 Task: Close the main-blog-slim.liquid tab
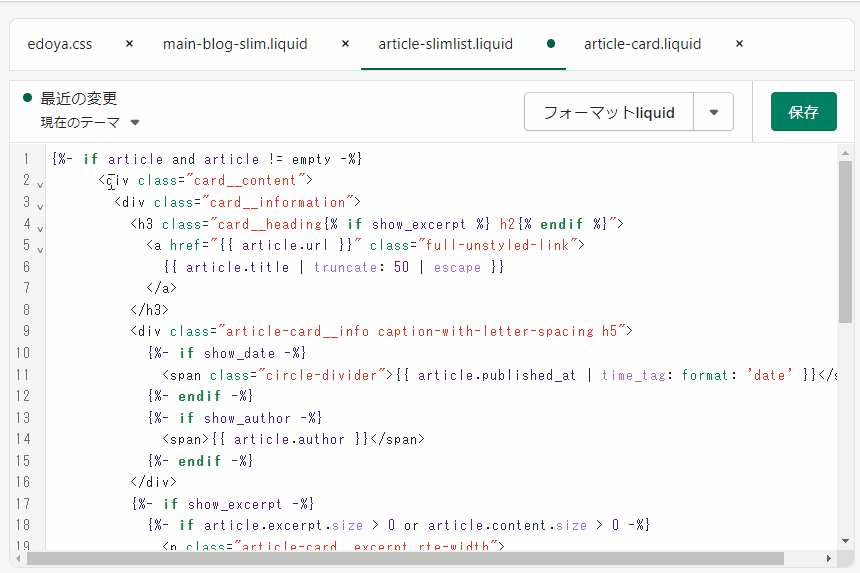345,44
